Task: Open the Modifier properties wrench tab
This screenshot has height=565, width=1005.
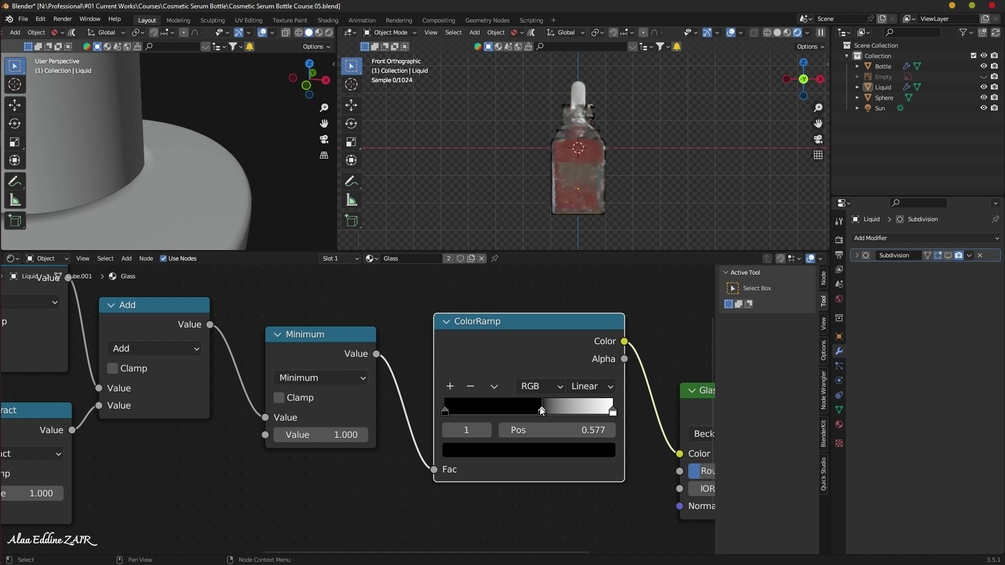Action: point(839,351)
